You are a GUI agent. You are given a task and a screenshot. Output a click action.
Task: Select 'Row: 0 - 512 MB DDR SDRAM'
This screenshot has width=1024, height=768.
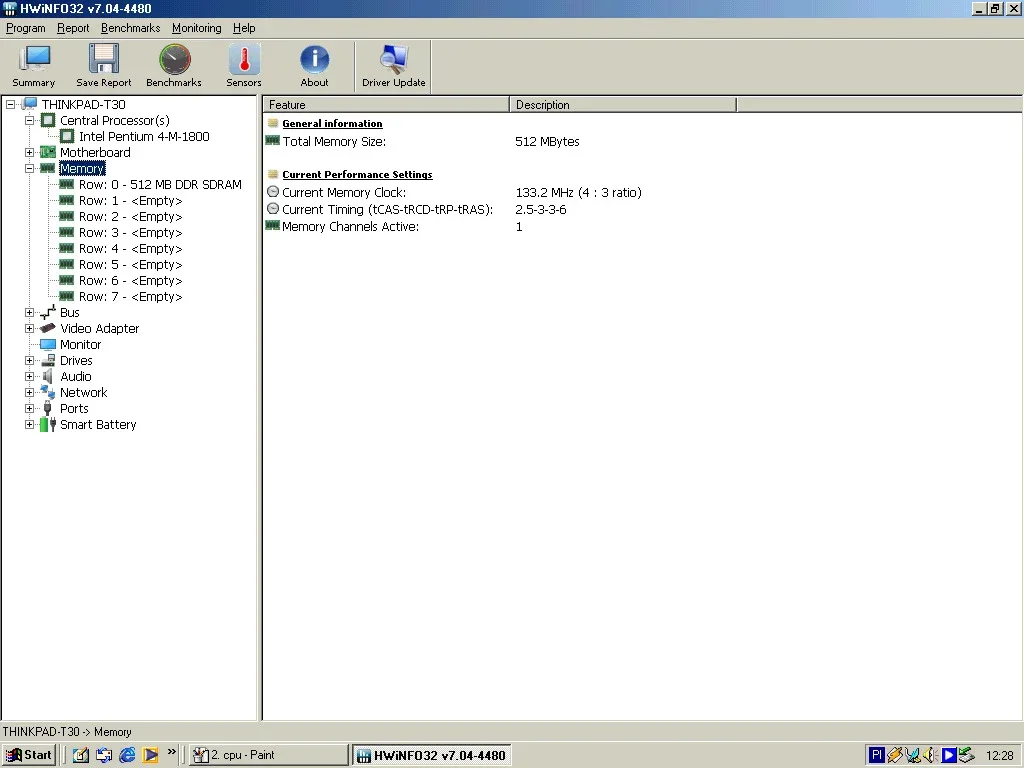(160, 184)
